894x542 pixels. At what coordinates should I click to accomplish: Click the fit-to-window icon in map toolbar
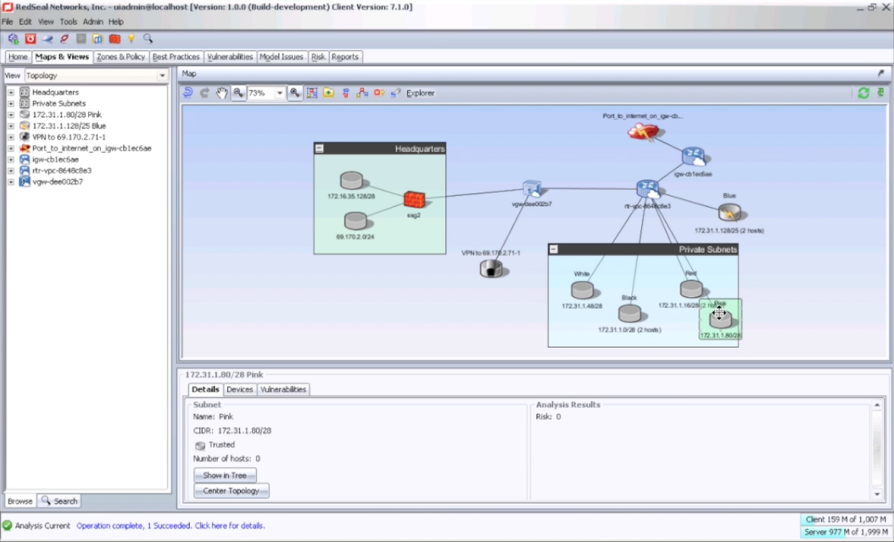[x=312, y=93]
